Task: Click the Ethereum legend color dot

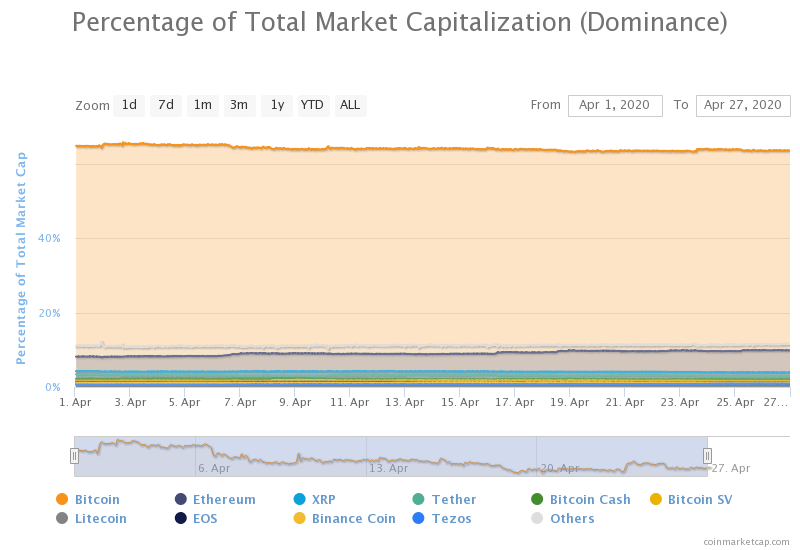Action: tap(181, 499)
